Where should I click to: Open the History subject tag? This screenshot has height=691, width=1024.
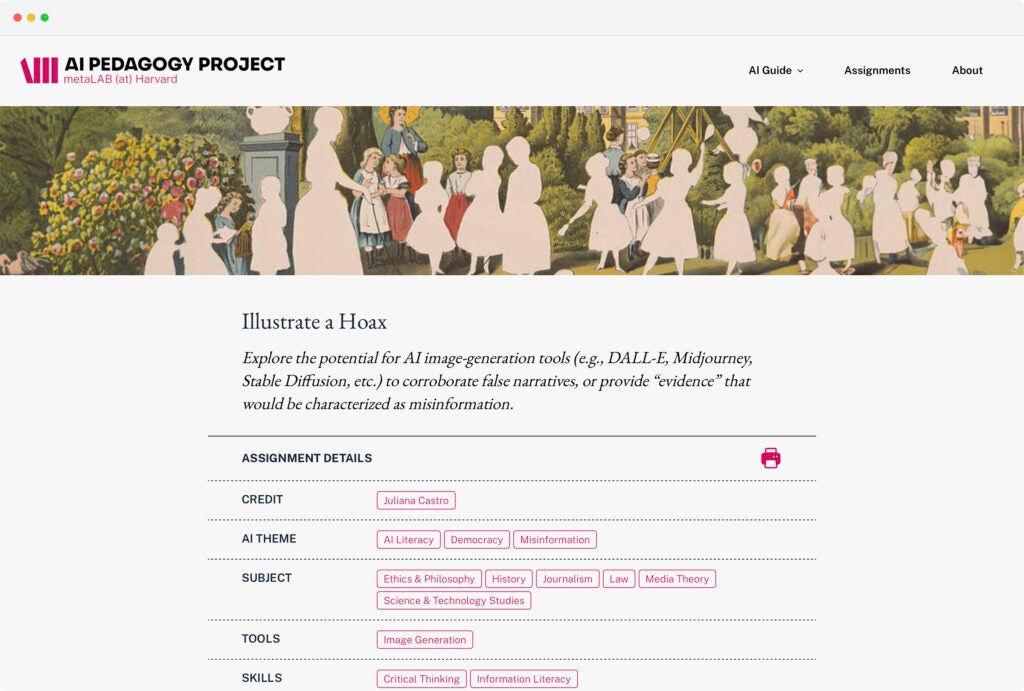click(508, 579)
